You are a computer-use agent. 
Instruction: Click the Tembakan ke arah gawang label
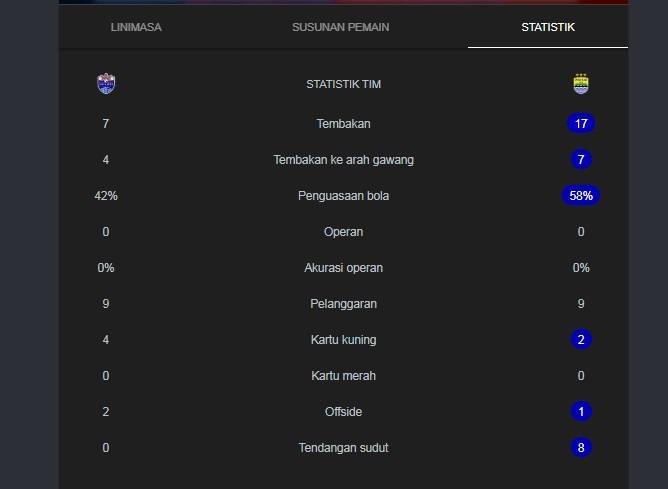(x=343, y=160)
